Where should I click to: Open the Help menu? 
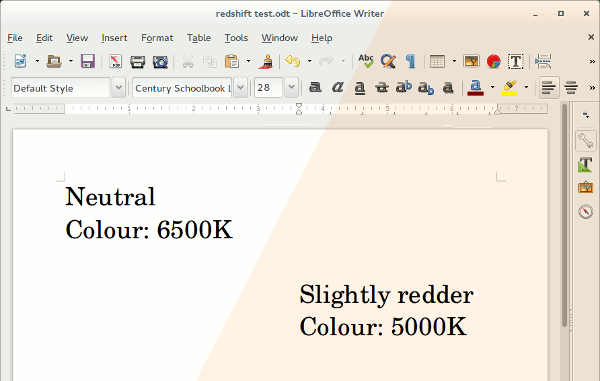click(x=321, y=38)
